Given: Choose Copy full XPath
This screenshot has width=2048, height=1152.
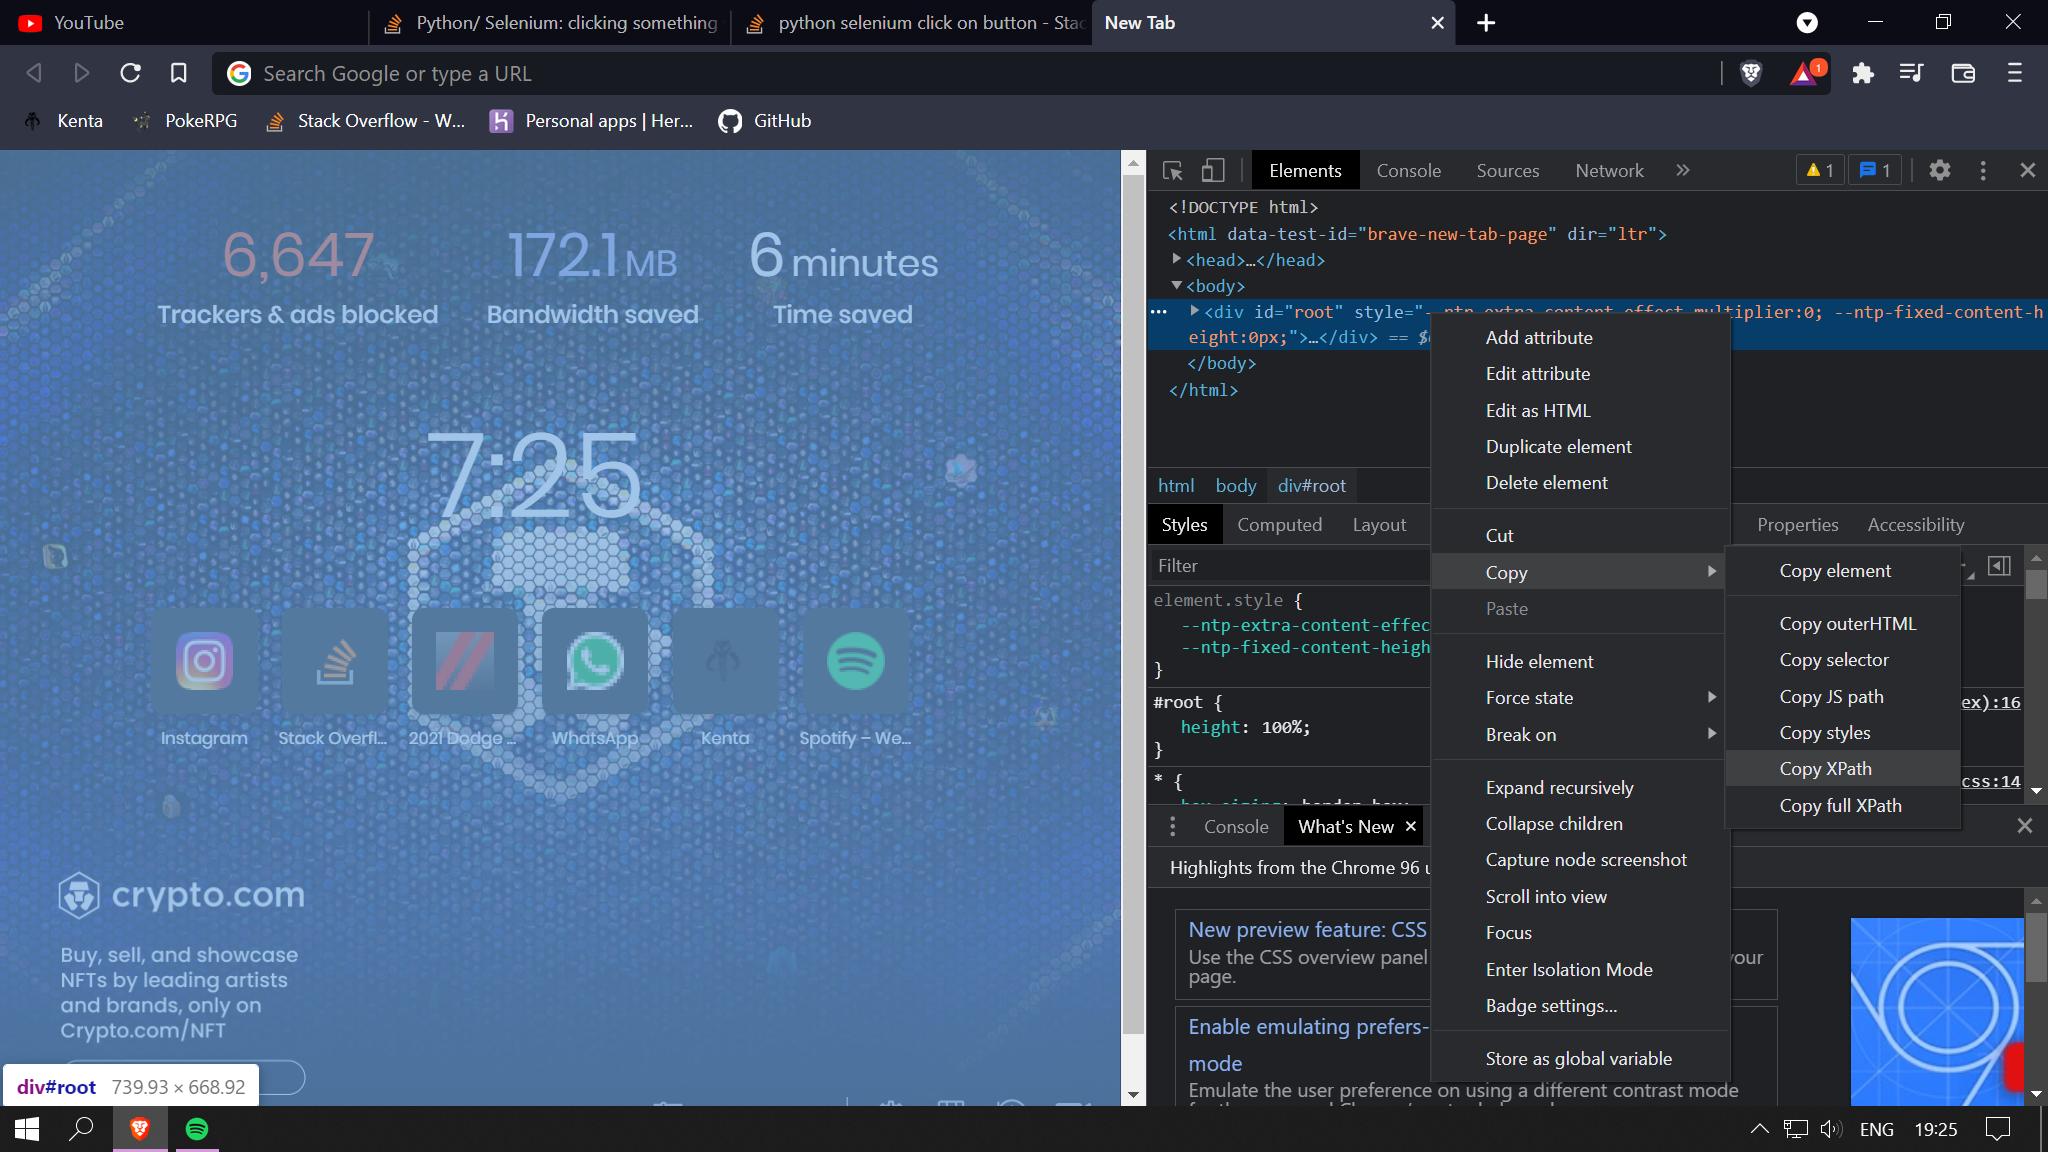Looking at the screenshot, I should (1843, 806).
